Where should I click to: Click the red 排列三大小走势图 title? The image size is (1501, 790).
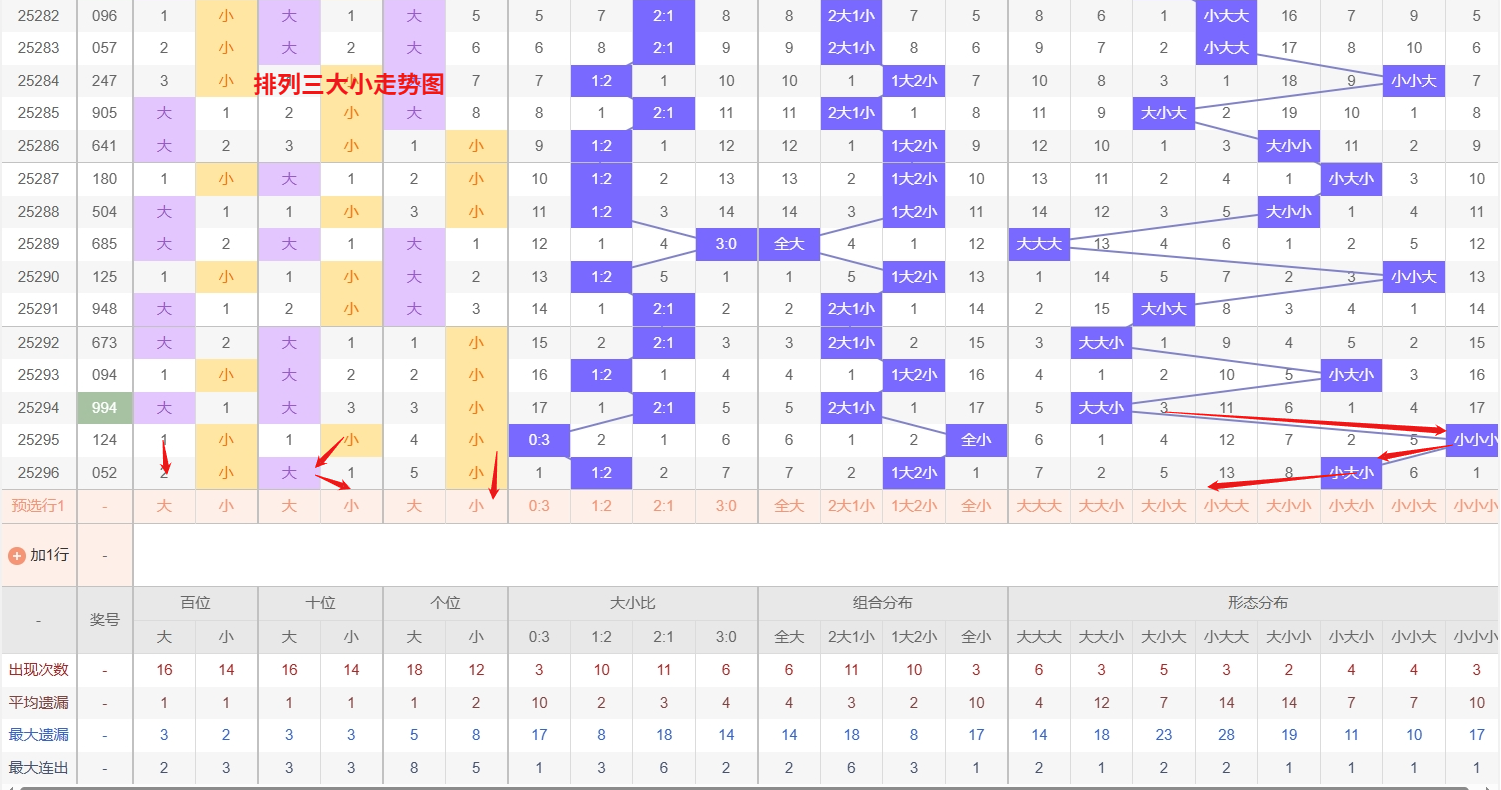tap(348, 85)
